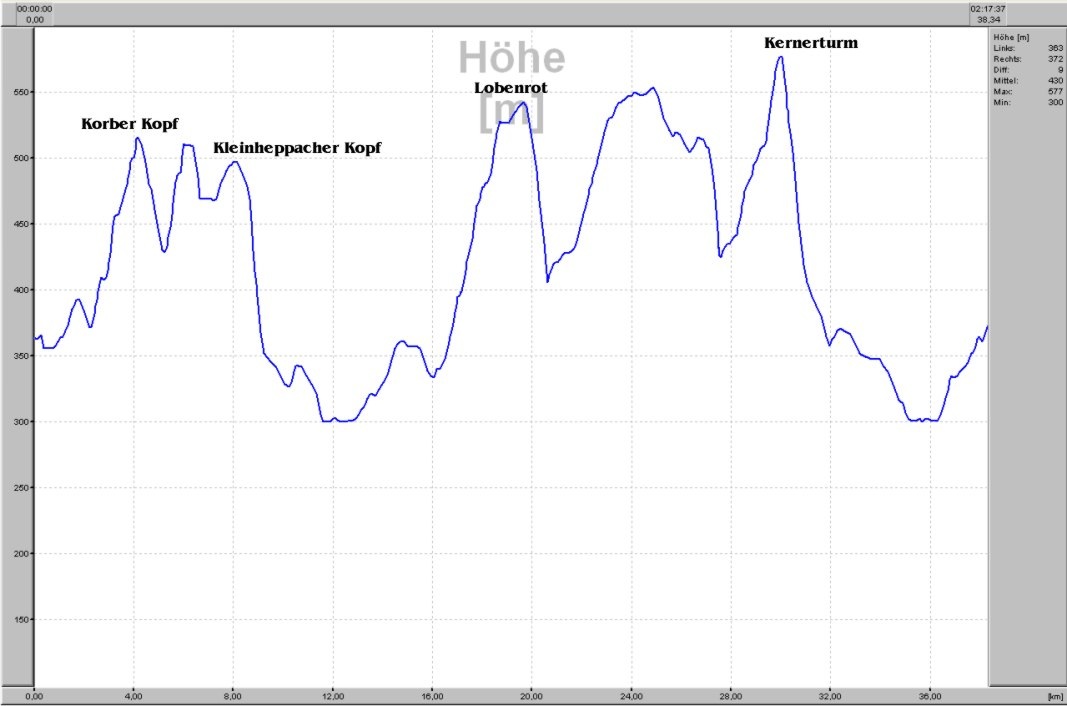Click the Lobenrot summit point on the curve

(523, 102)
